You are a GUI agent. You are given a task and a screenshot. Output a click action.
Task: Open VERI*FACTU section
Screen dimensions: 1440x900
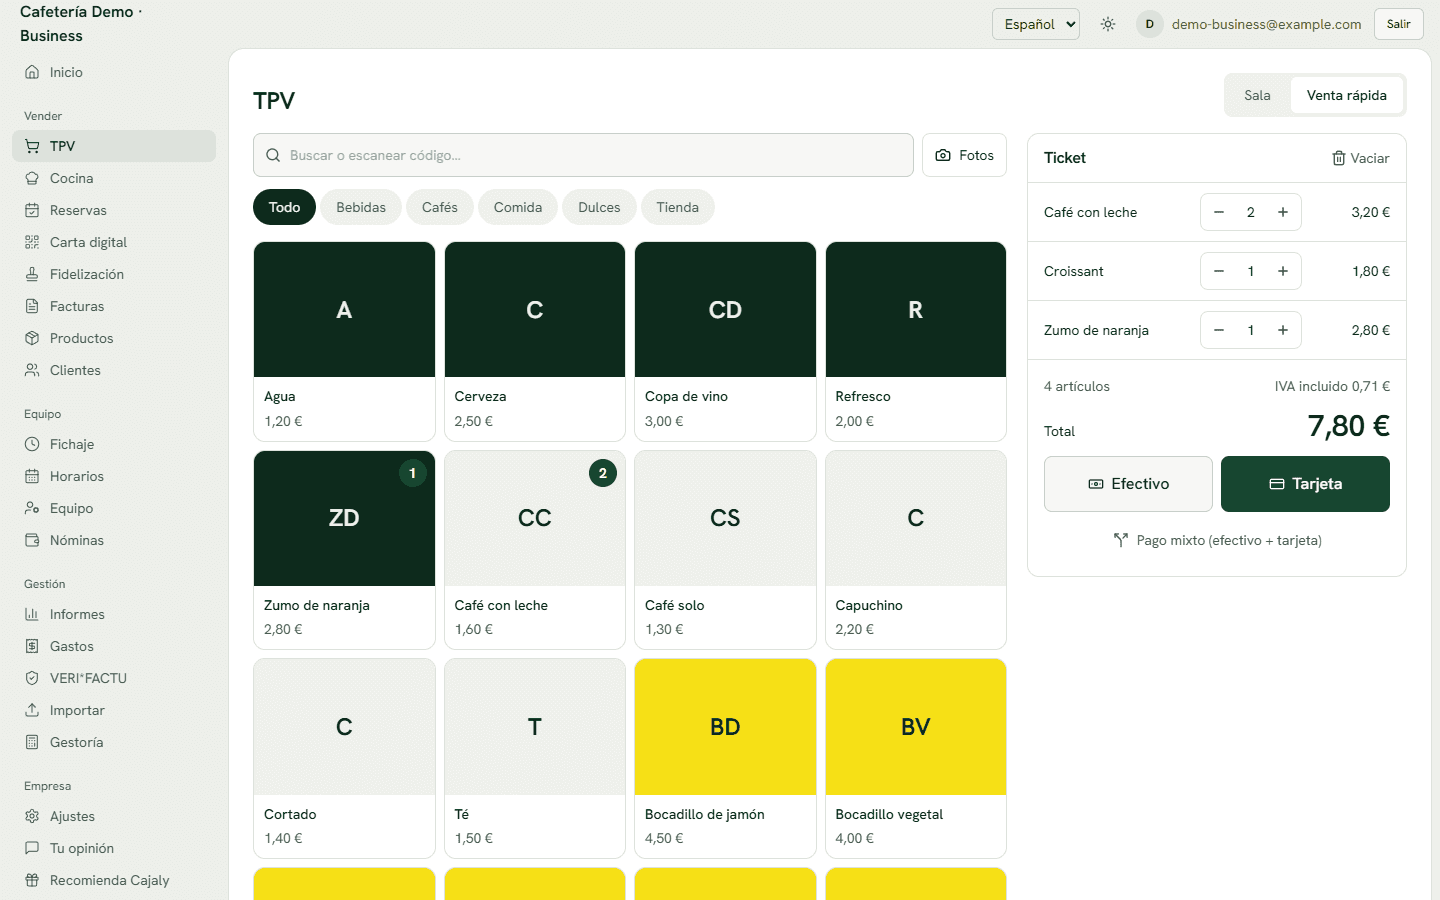(114, 678)
